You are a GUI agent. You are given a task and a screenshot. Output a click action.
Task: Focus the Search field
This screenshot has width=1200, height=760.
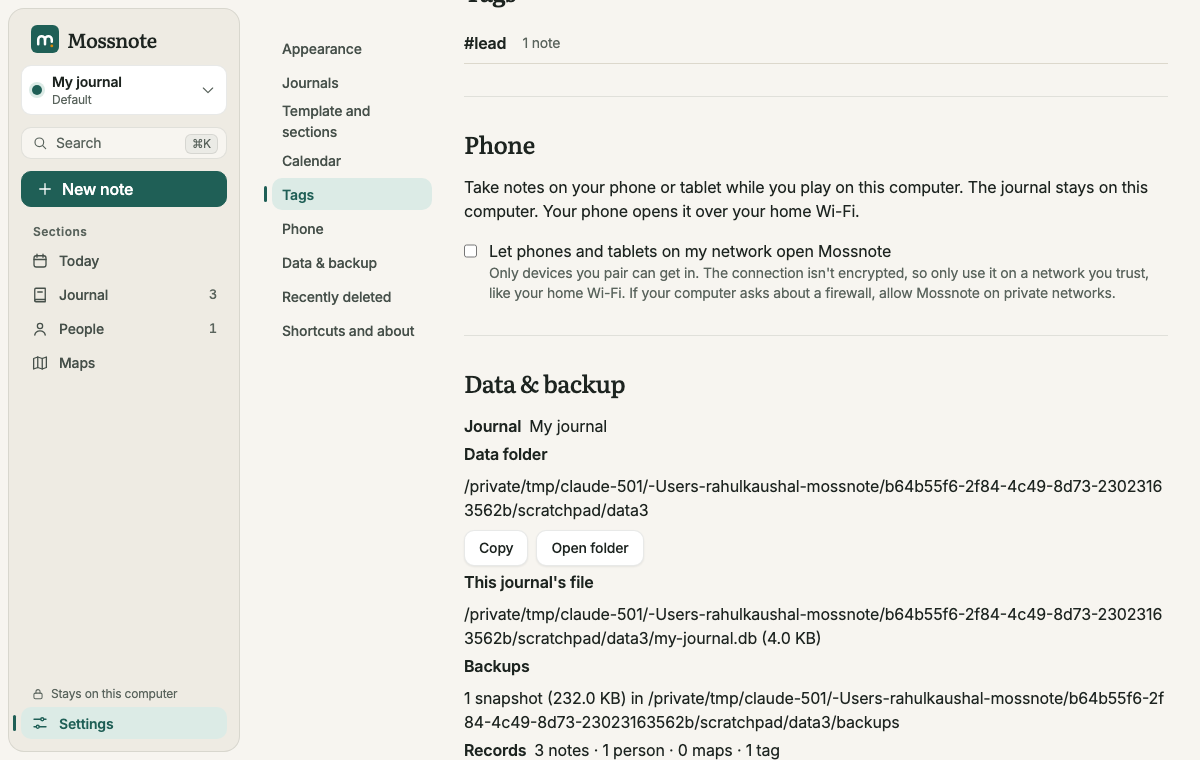click(x=124, y=143)
